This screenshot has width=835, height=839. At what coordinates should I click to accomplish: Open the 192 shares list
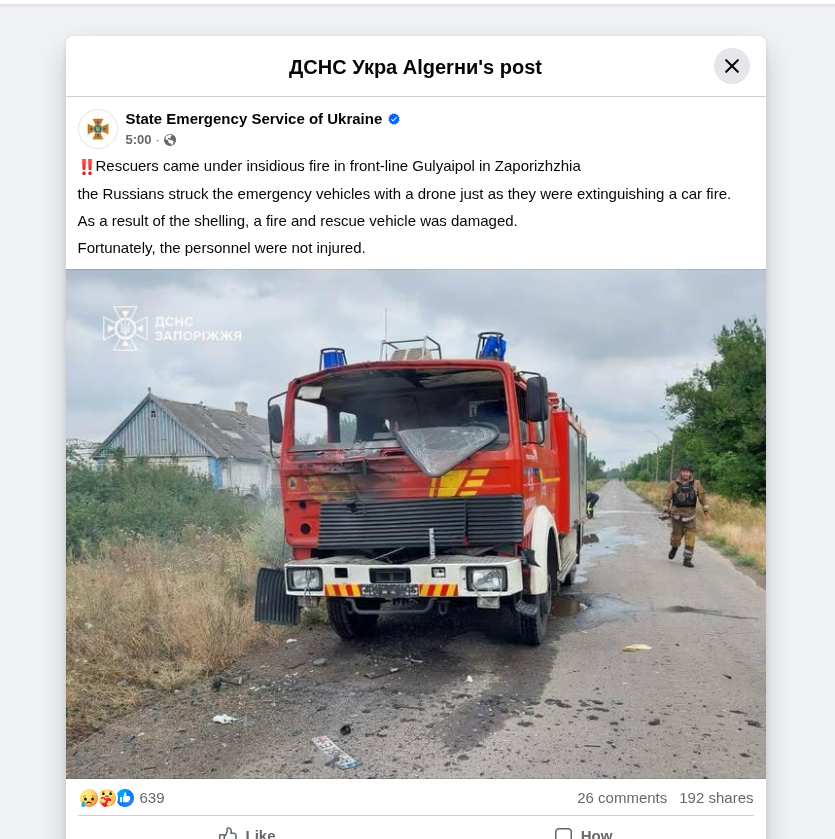point(716,798)
